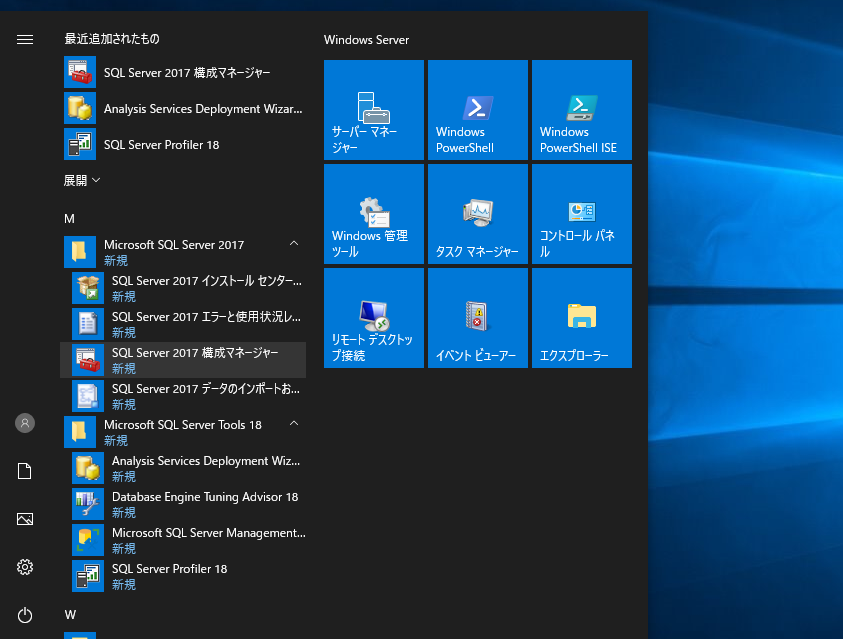Click the Windows Server tile group title
Image resolution: width=843 pixels, height=639 pixels.
pyautogui.click(x=366, y=40)
